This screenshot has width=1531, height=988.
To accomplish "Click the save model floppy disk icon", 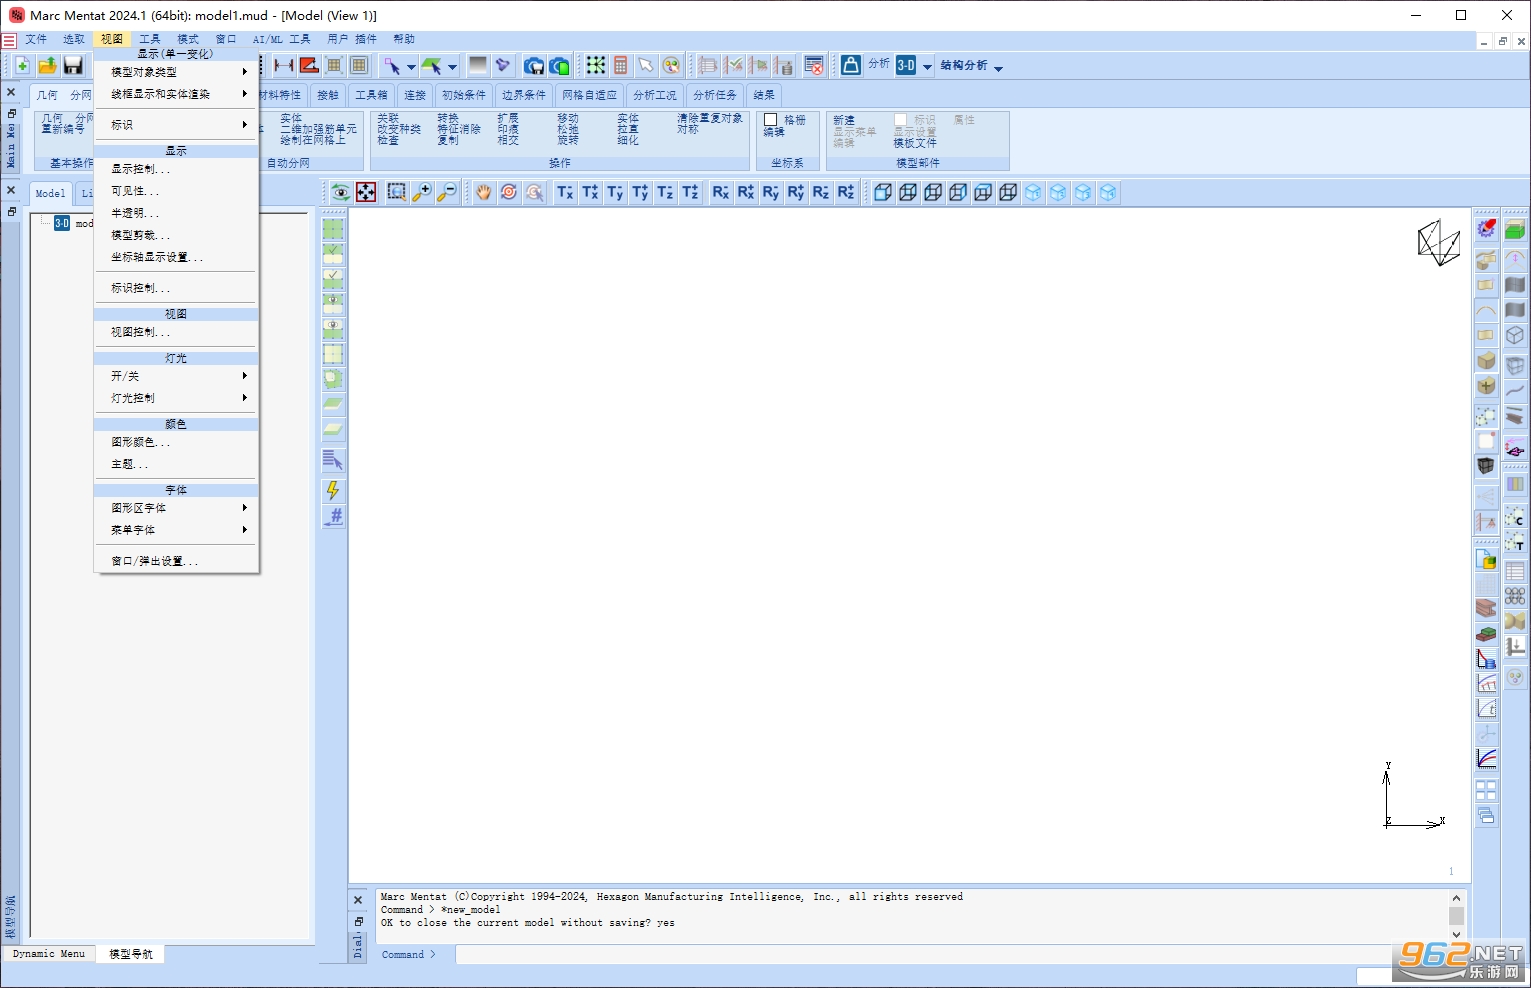I will 73,66.
